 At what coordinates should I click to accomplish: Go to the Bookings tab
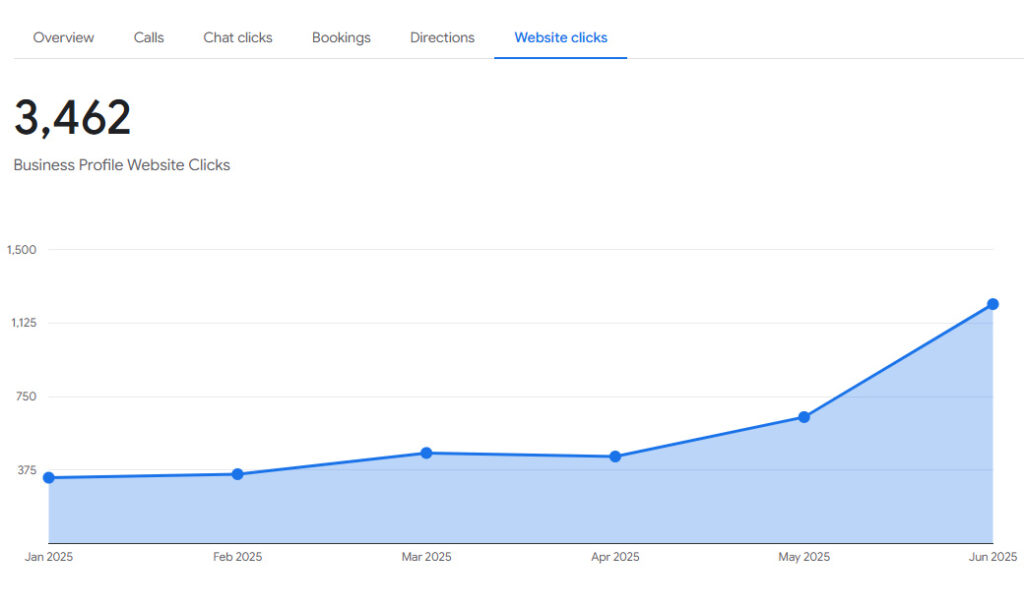pos(341,38)
